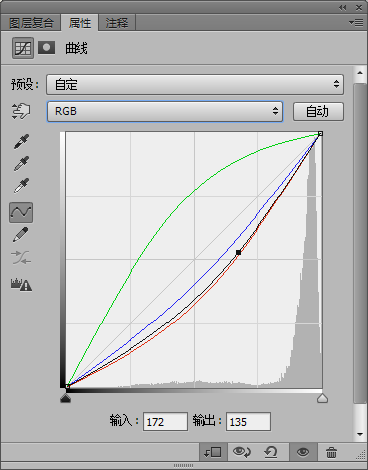Image resolution: width=368 pixels, height=470 pixels.
Task: View previous state eye icon
Action: click(x=242, y=452)
